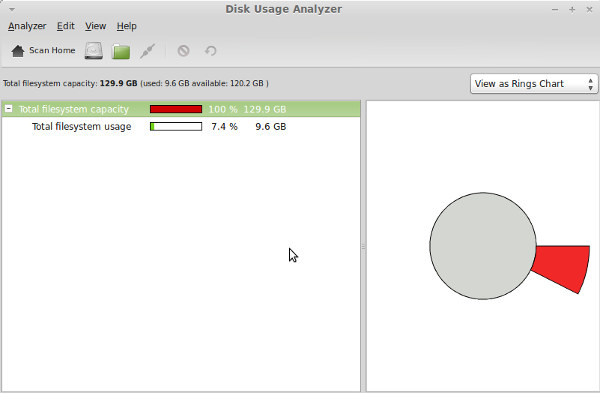Open the window menu arrow in the title bar
The image size is (600, 393).
12,9
